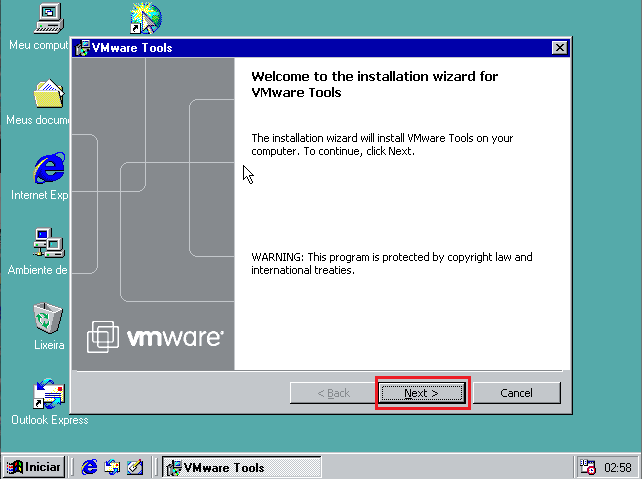Image resolution: width=642 pixels, height=479 pixels.
Task: Cancel the VMware Tools installation
Action: [x=516, y=393]
